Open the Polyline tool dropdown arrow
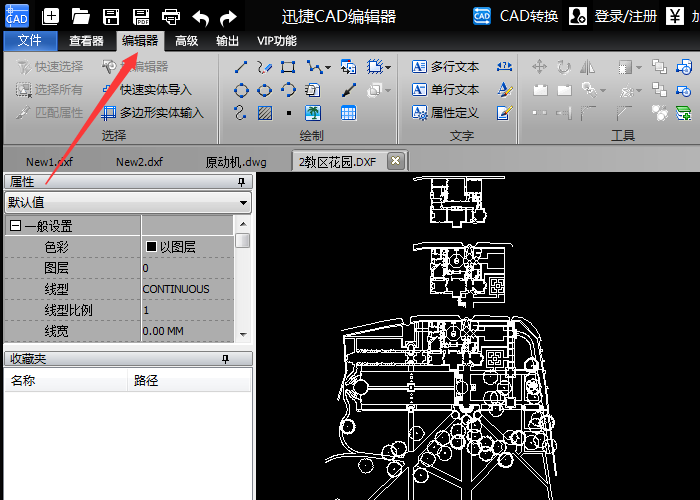The height and width of the screenshot is (500, 700). [328, 68]
